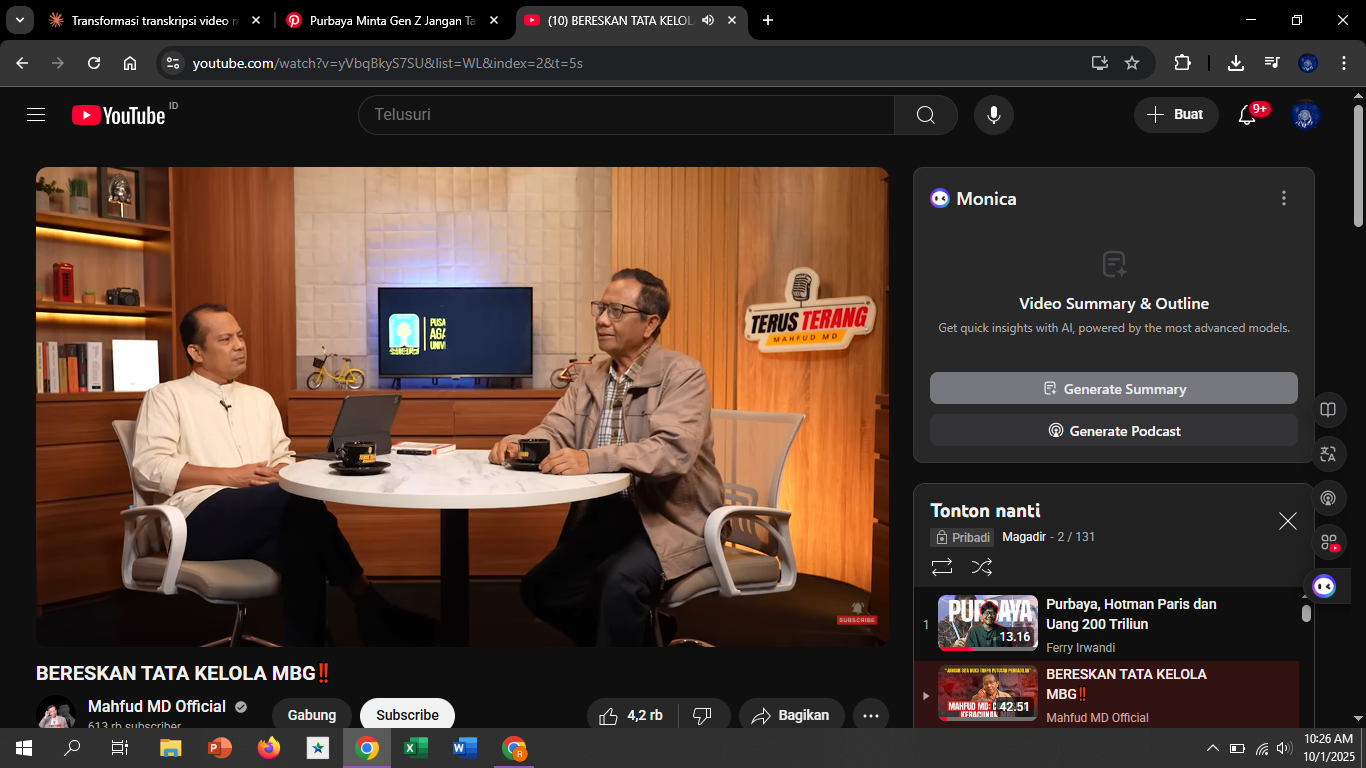Go to YouTube home via logo

point(118,115)
